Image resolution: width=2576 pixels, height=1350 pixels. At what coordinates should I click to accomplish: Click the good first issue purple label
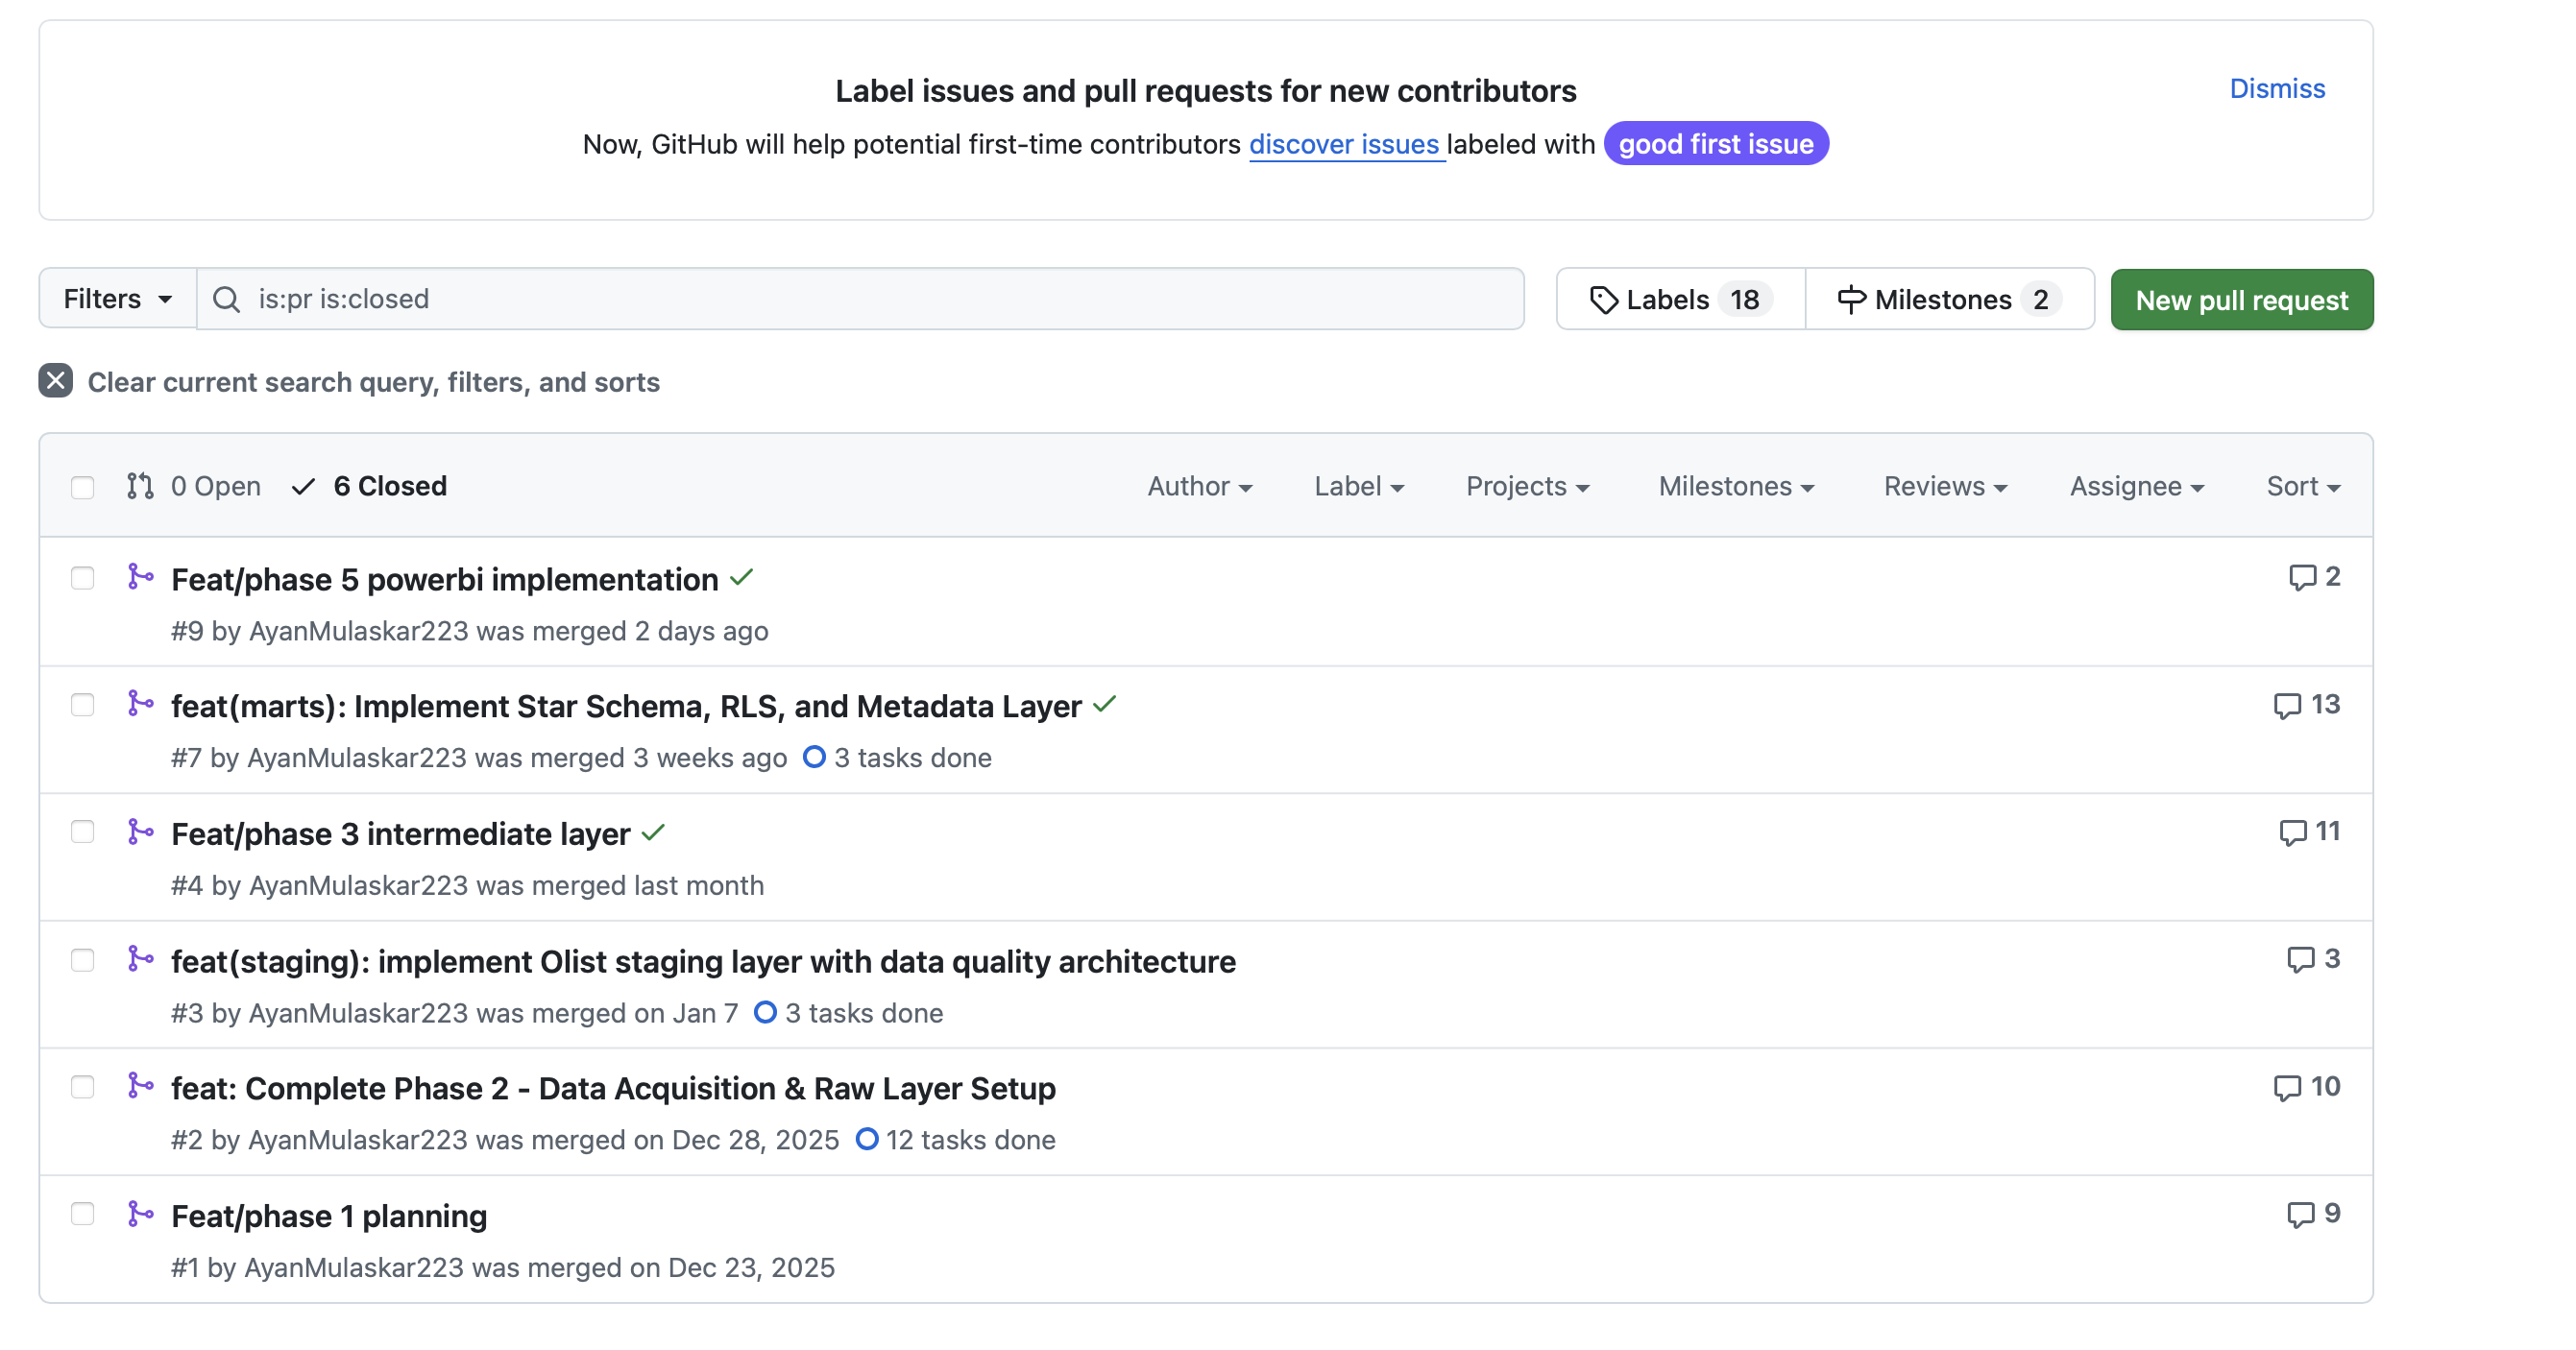(1715, 144)
